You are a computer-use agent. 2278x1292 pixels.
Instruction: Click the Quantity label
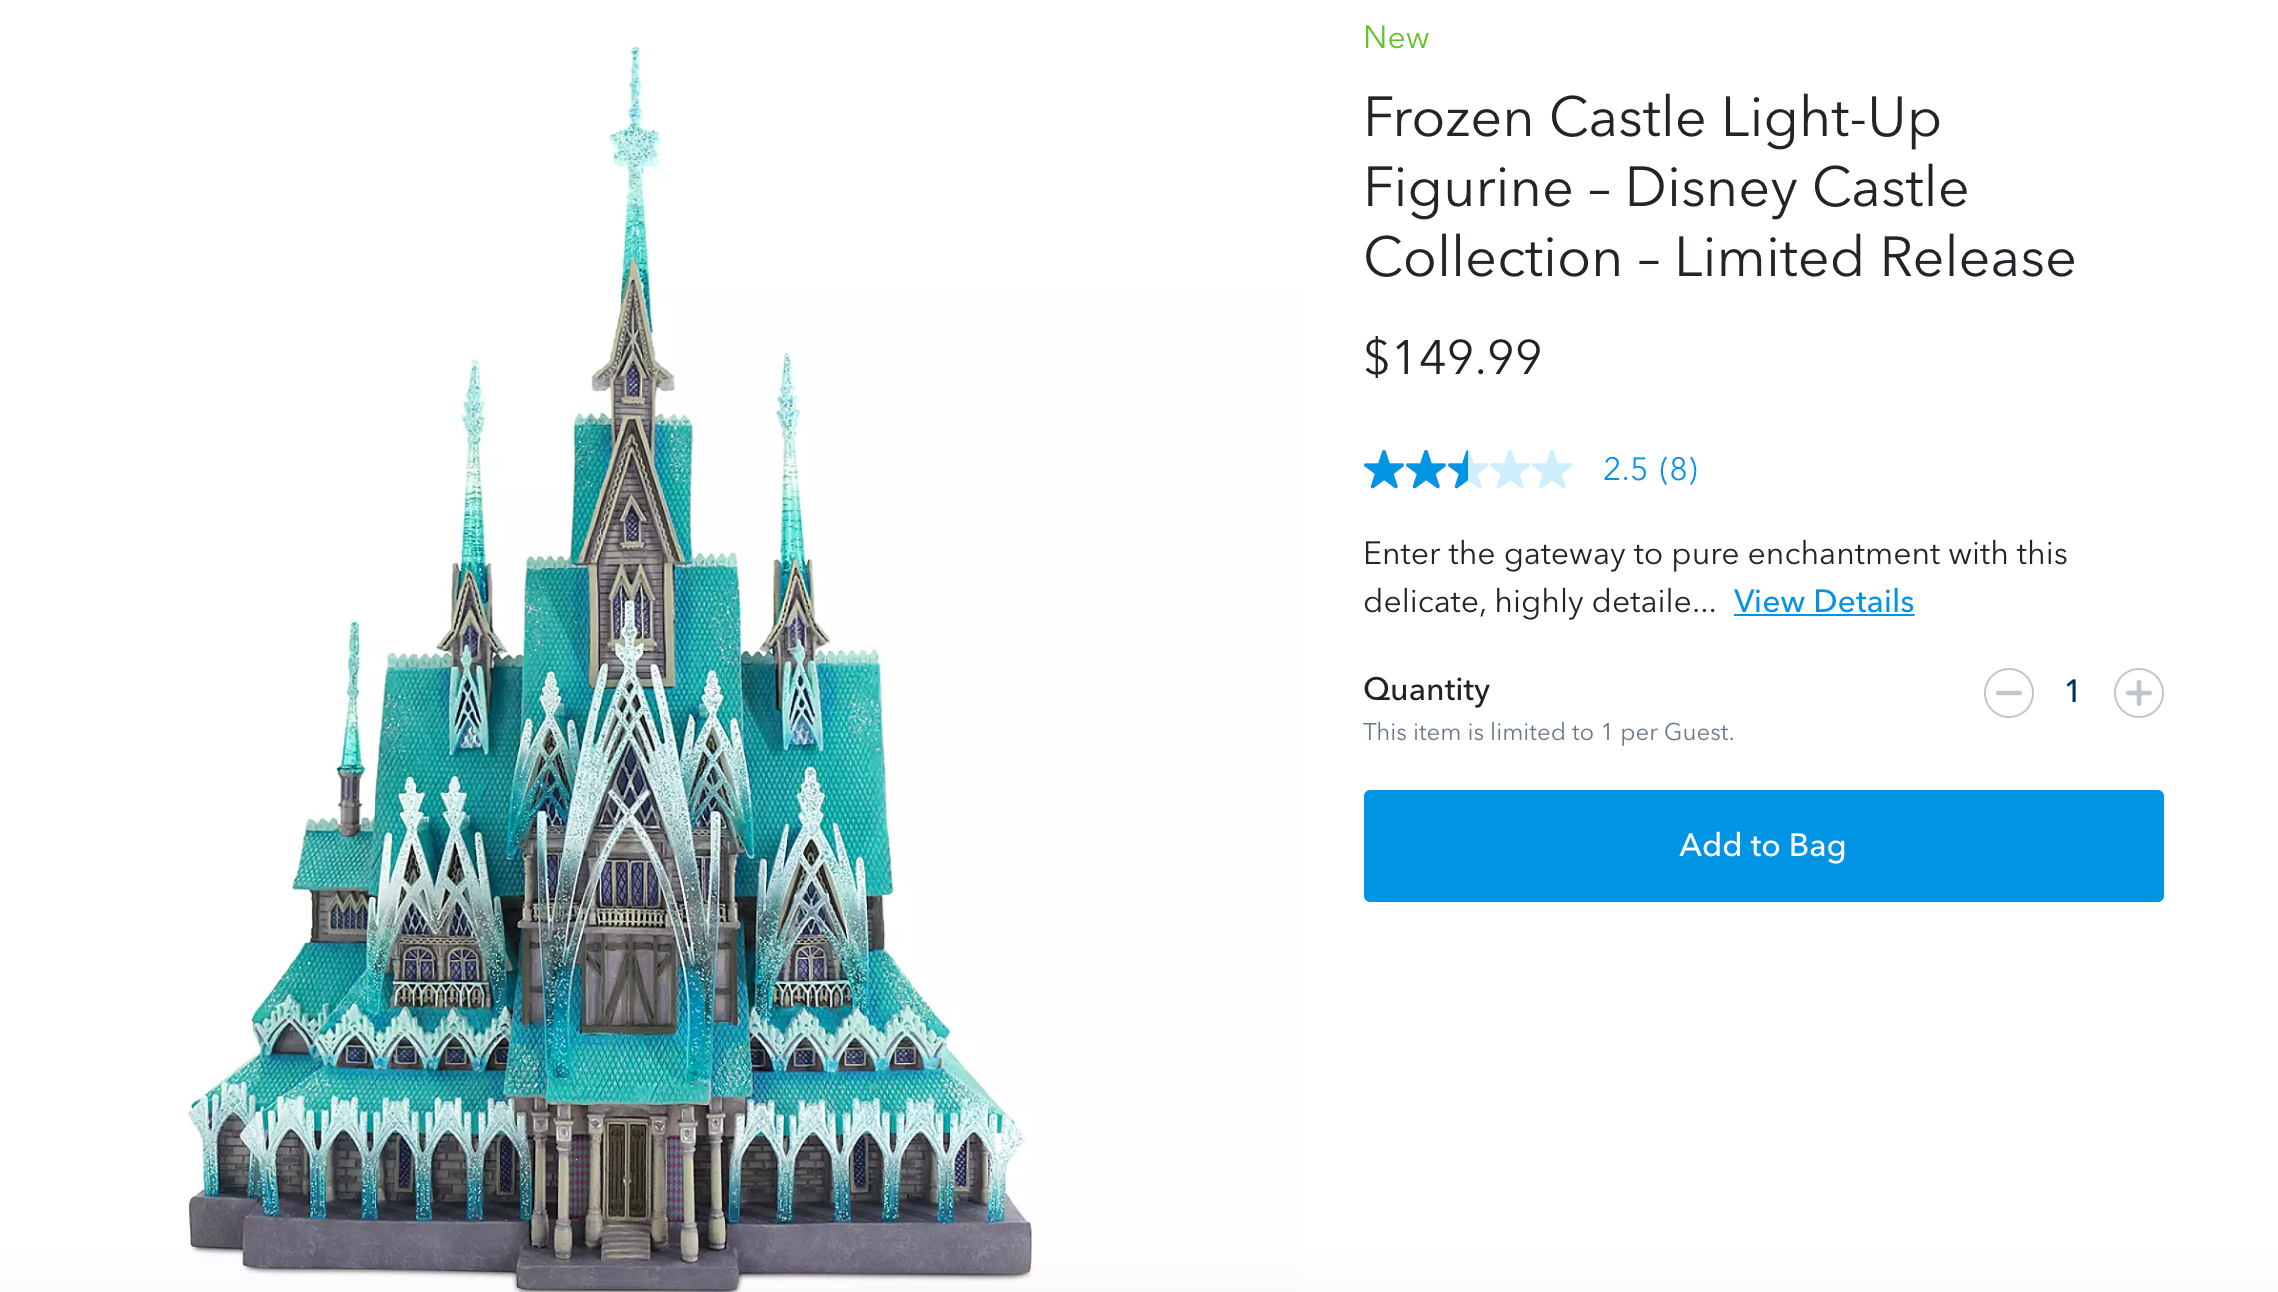[x=1426, y=690]
